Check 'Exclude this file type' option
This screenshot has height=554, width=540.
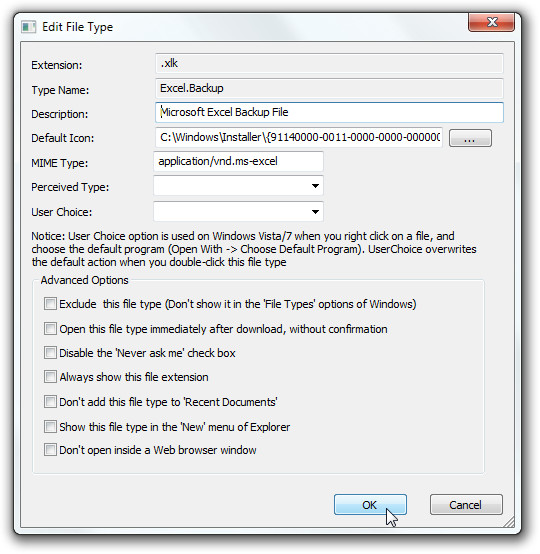point(50,303)
